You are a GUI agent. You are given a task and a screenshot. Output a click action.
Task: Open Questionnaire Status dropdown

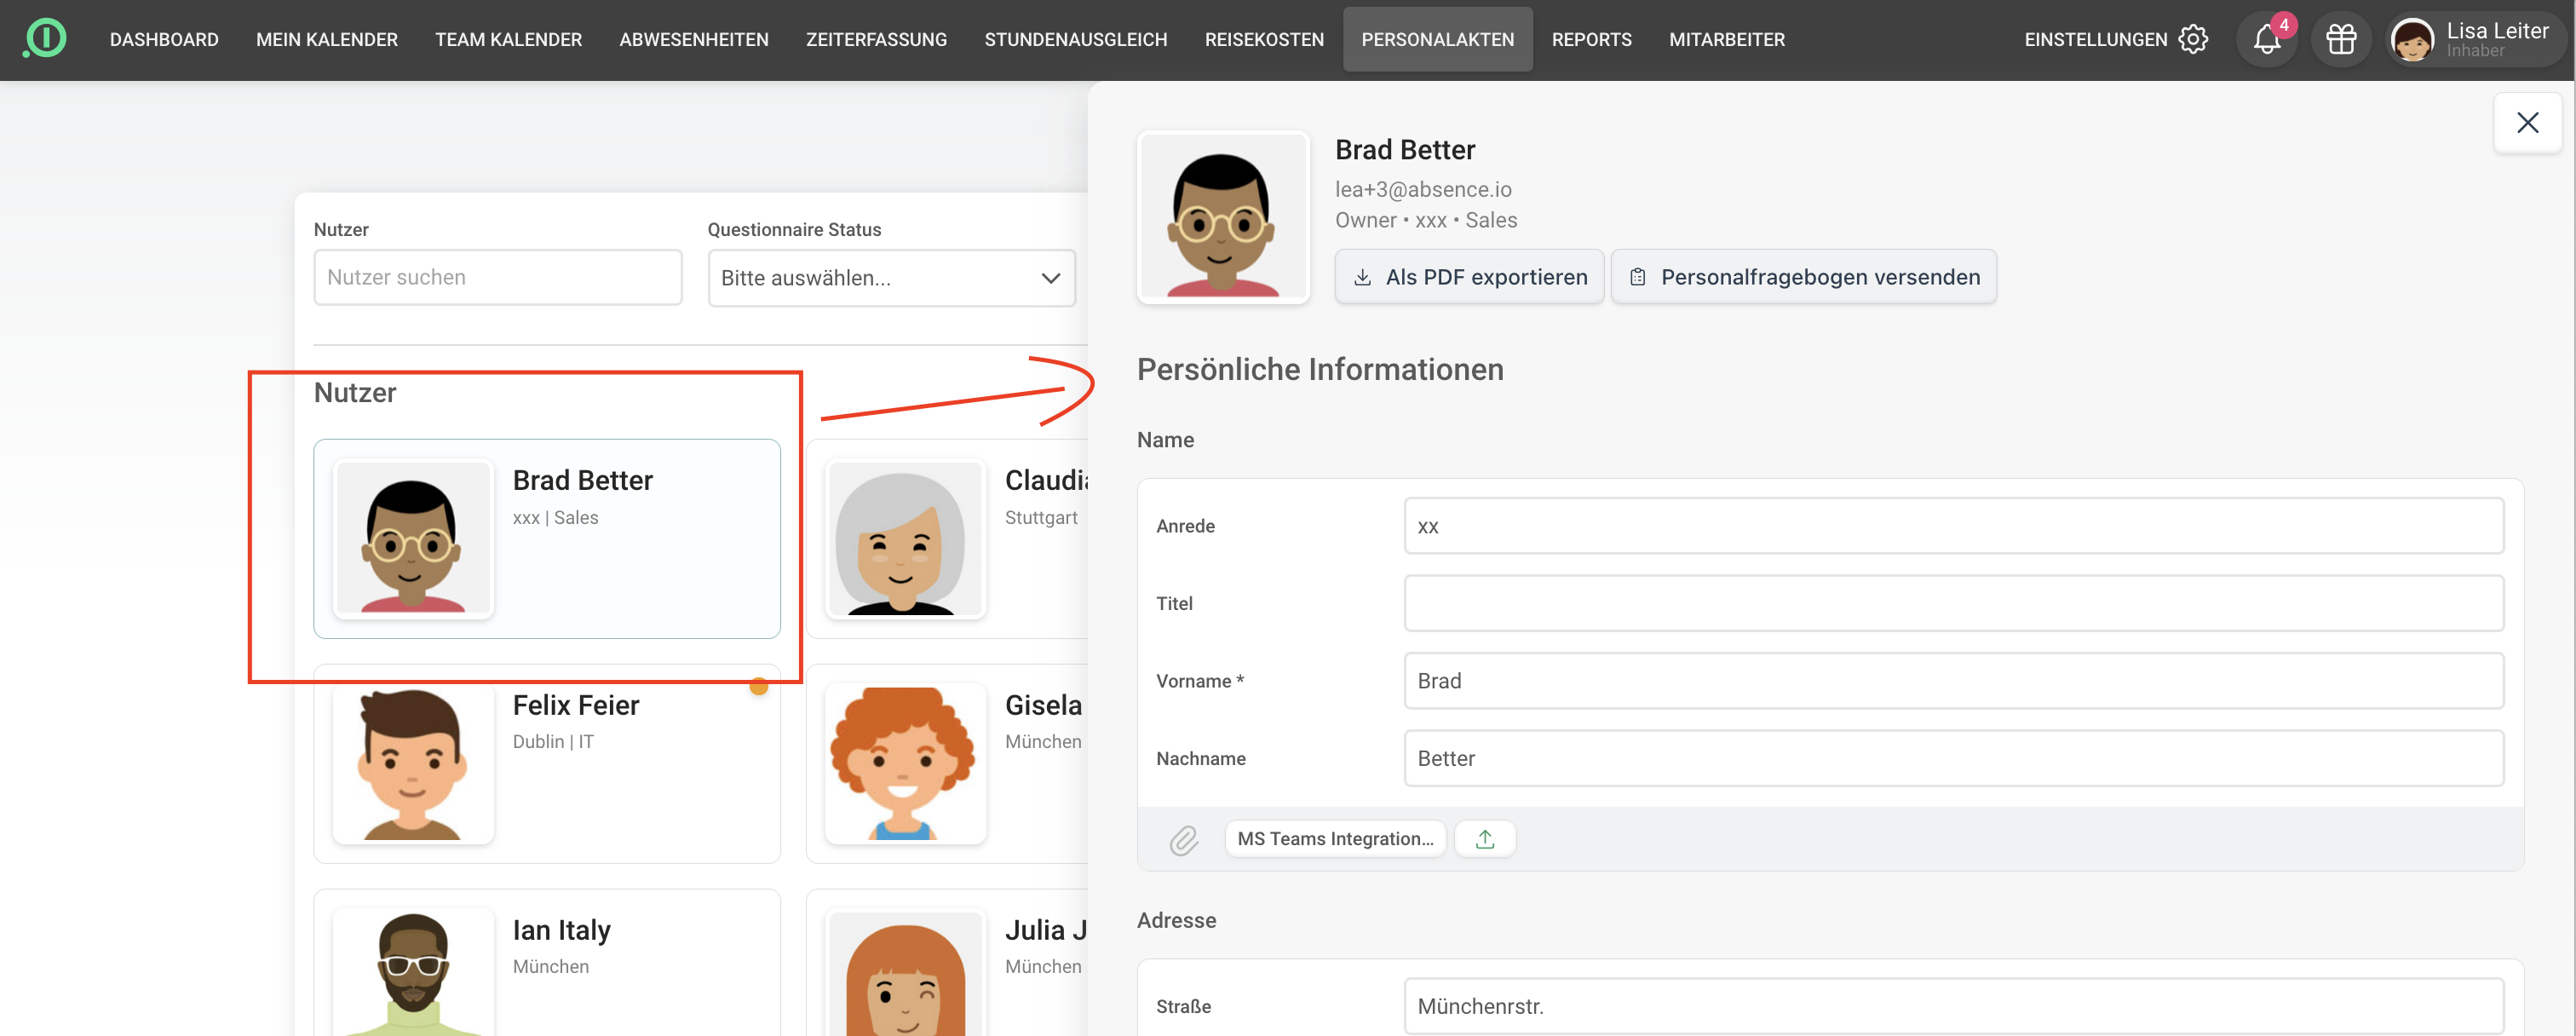click(890, 278)
